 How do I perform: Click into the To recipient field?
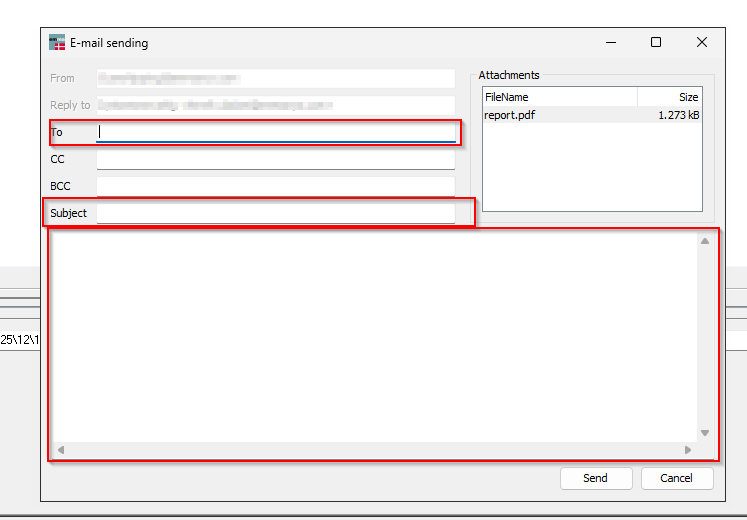pyautogui.click(x=275, y=132)
